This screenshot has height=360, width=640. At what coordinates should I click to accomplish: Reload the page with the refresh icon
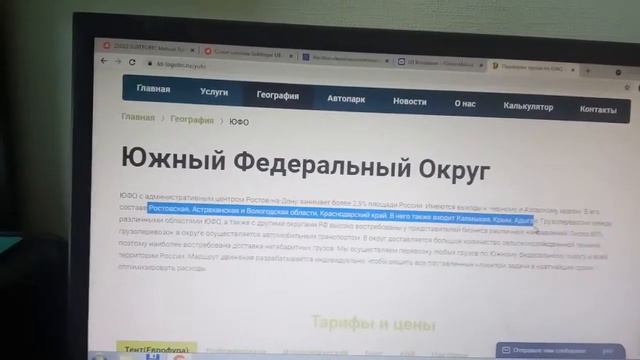click(x=132, y=62)
